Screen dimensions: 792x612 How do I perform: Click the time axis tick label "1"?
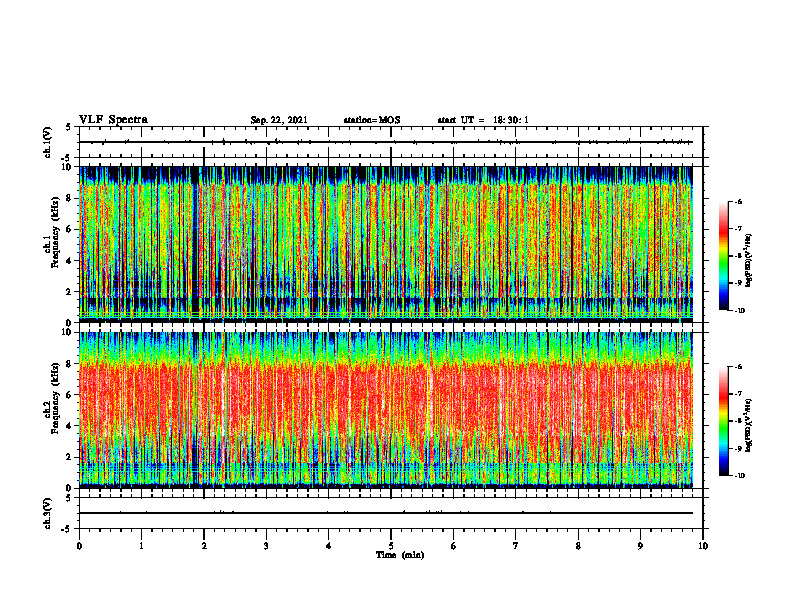click(141, 546)
